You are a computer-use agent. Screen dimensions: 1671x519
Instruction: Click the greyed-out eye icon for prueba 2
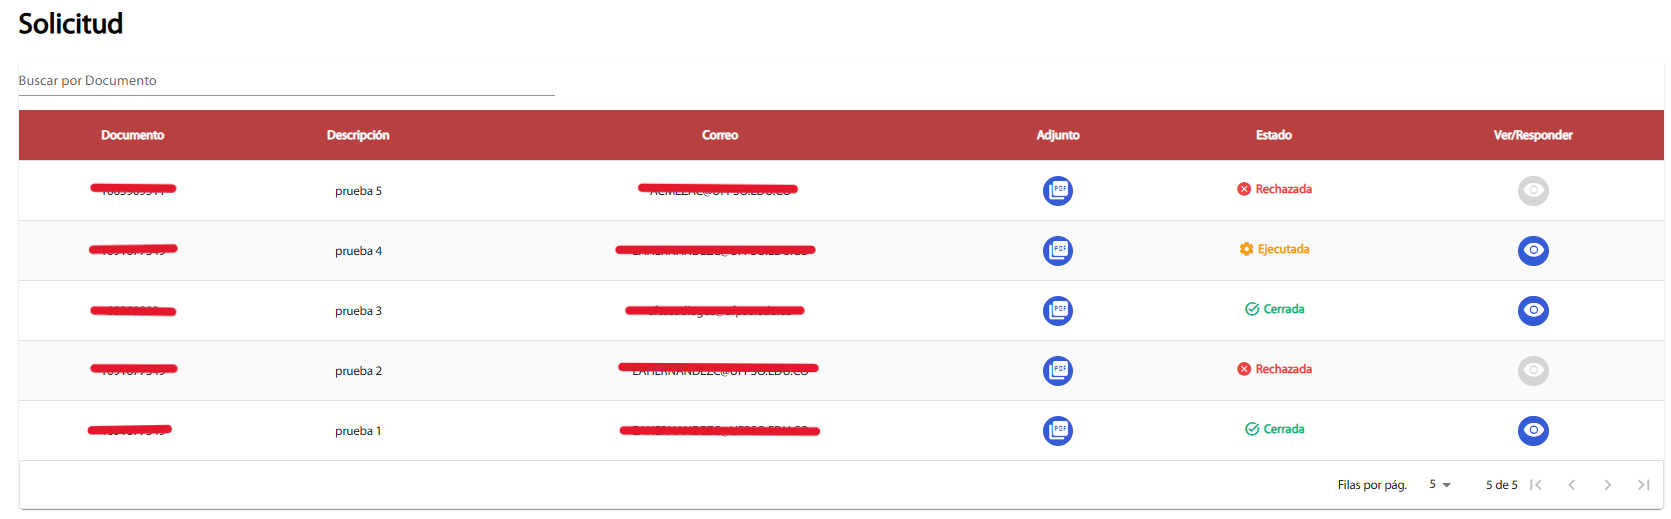coord(1532,370)
